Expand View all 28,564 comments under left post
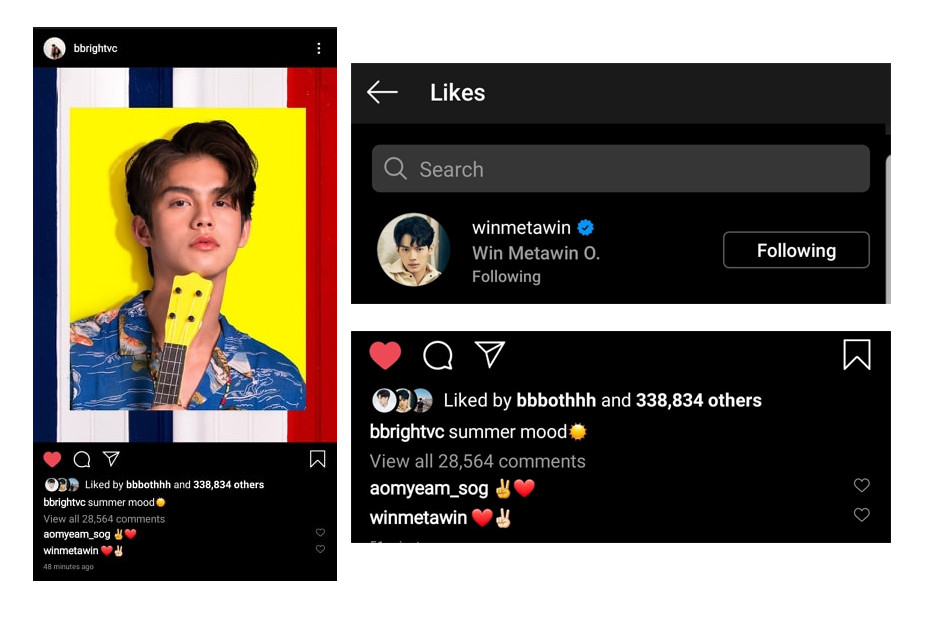This screenshot has width=930, height=622. 104,519
